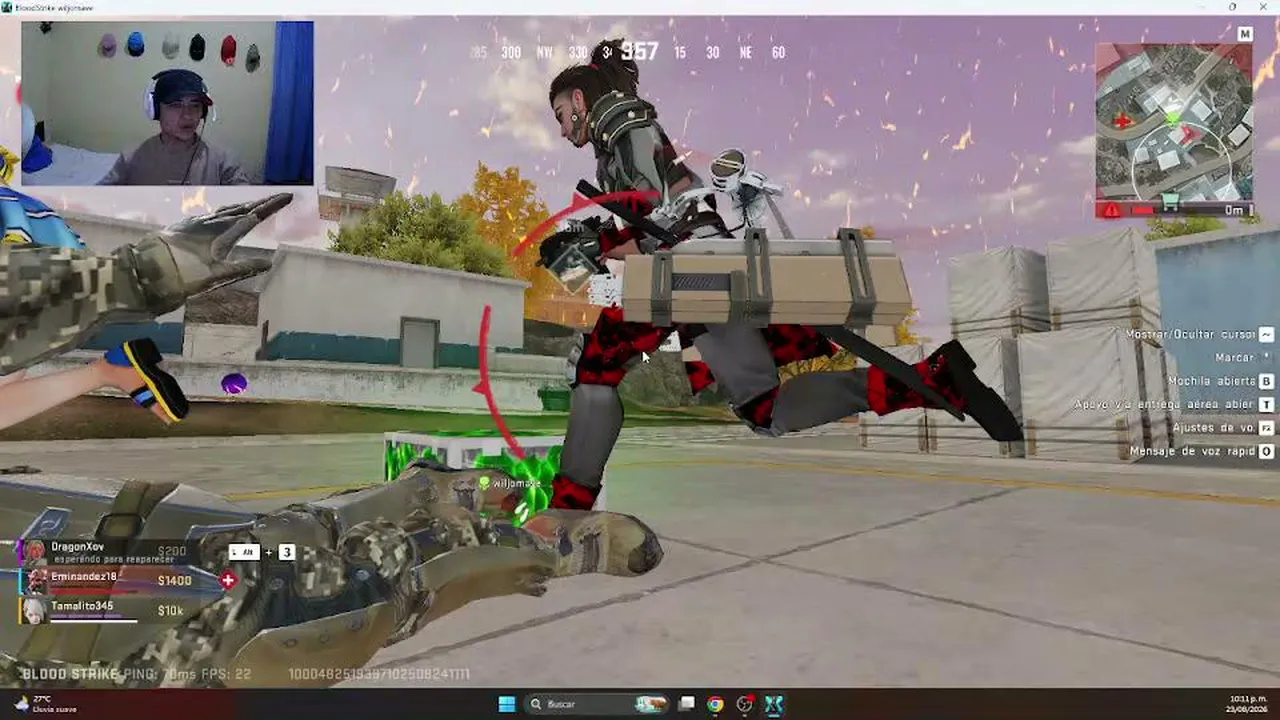Open Task View on the taskbar
1280x720 pixels.
[686, 704]
